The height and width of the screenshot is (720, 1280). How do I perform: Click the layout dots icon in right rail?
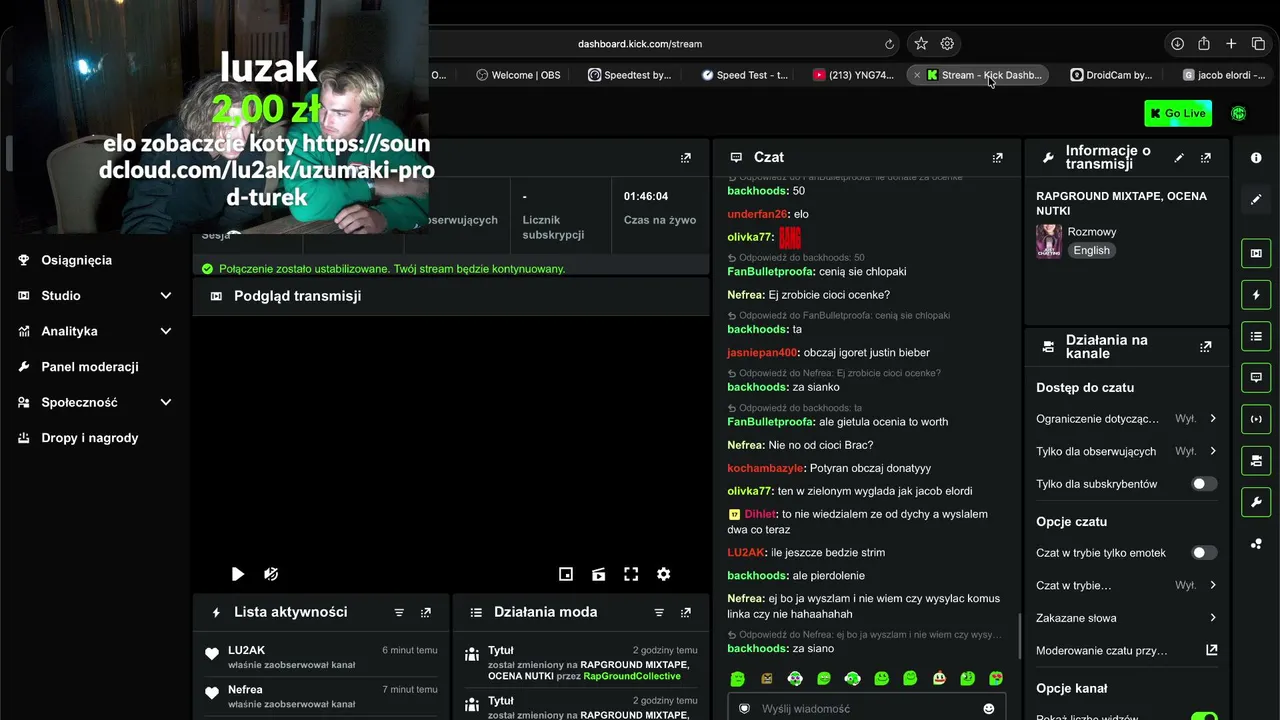click(x=1256, y=544)
